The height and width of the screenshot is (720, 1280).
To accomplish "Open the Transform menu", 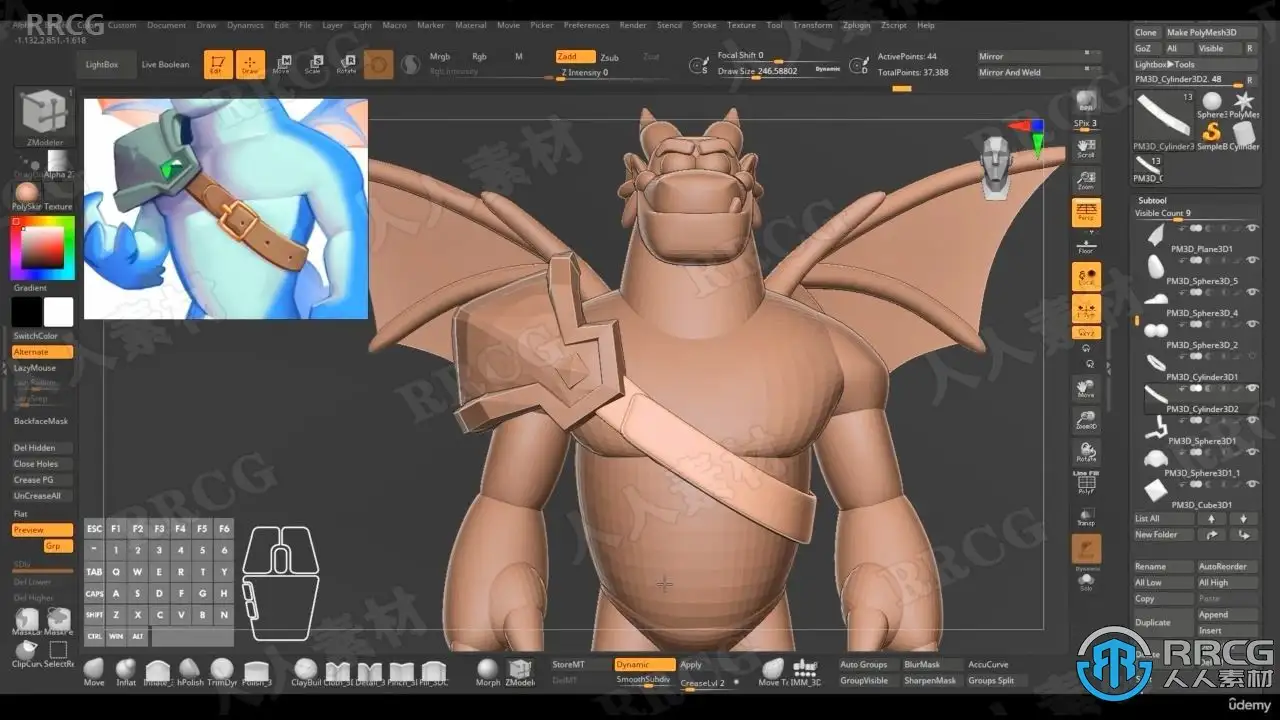I will tap(813, 25).
